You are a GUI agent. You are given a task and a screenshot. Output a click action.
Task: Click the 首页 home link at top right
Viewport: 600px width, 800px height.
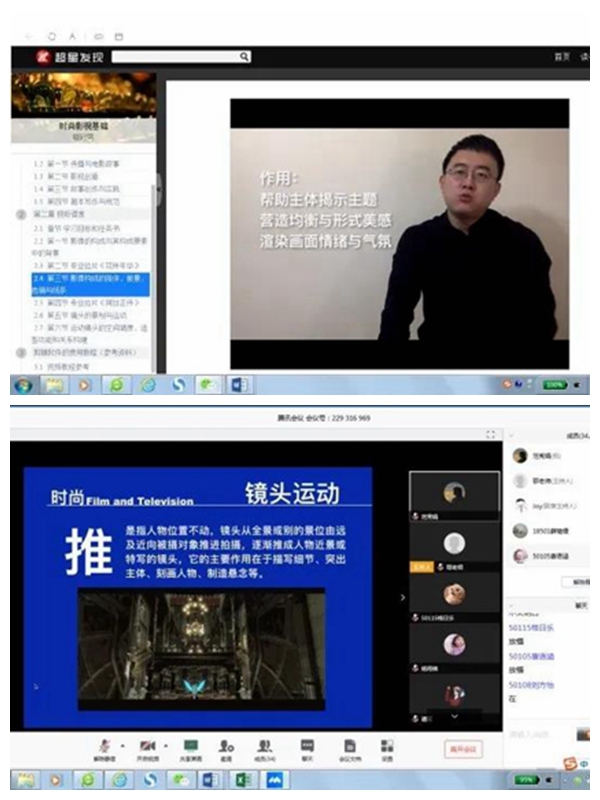561,57
